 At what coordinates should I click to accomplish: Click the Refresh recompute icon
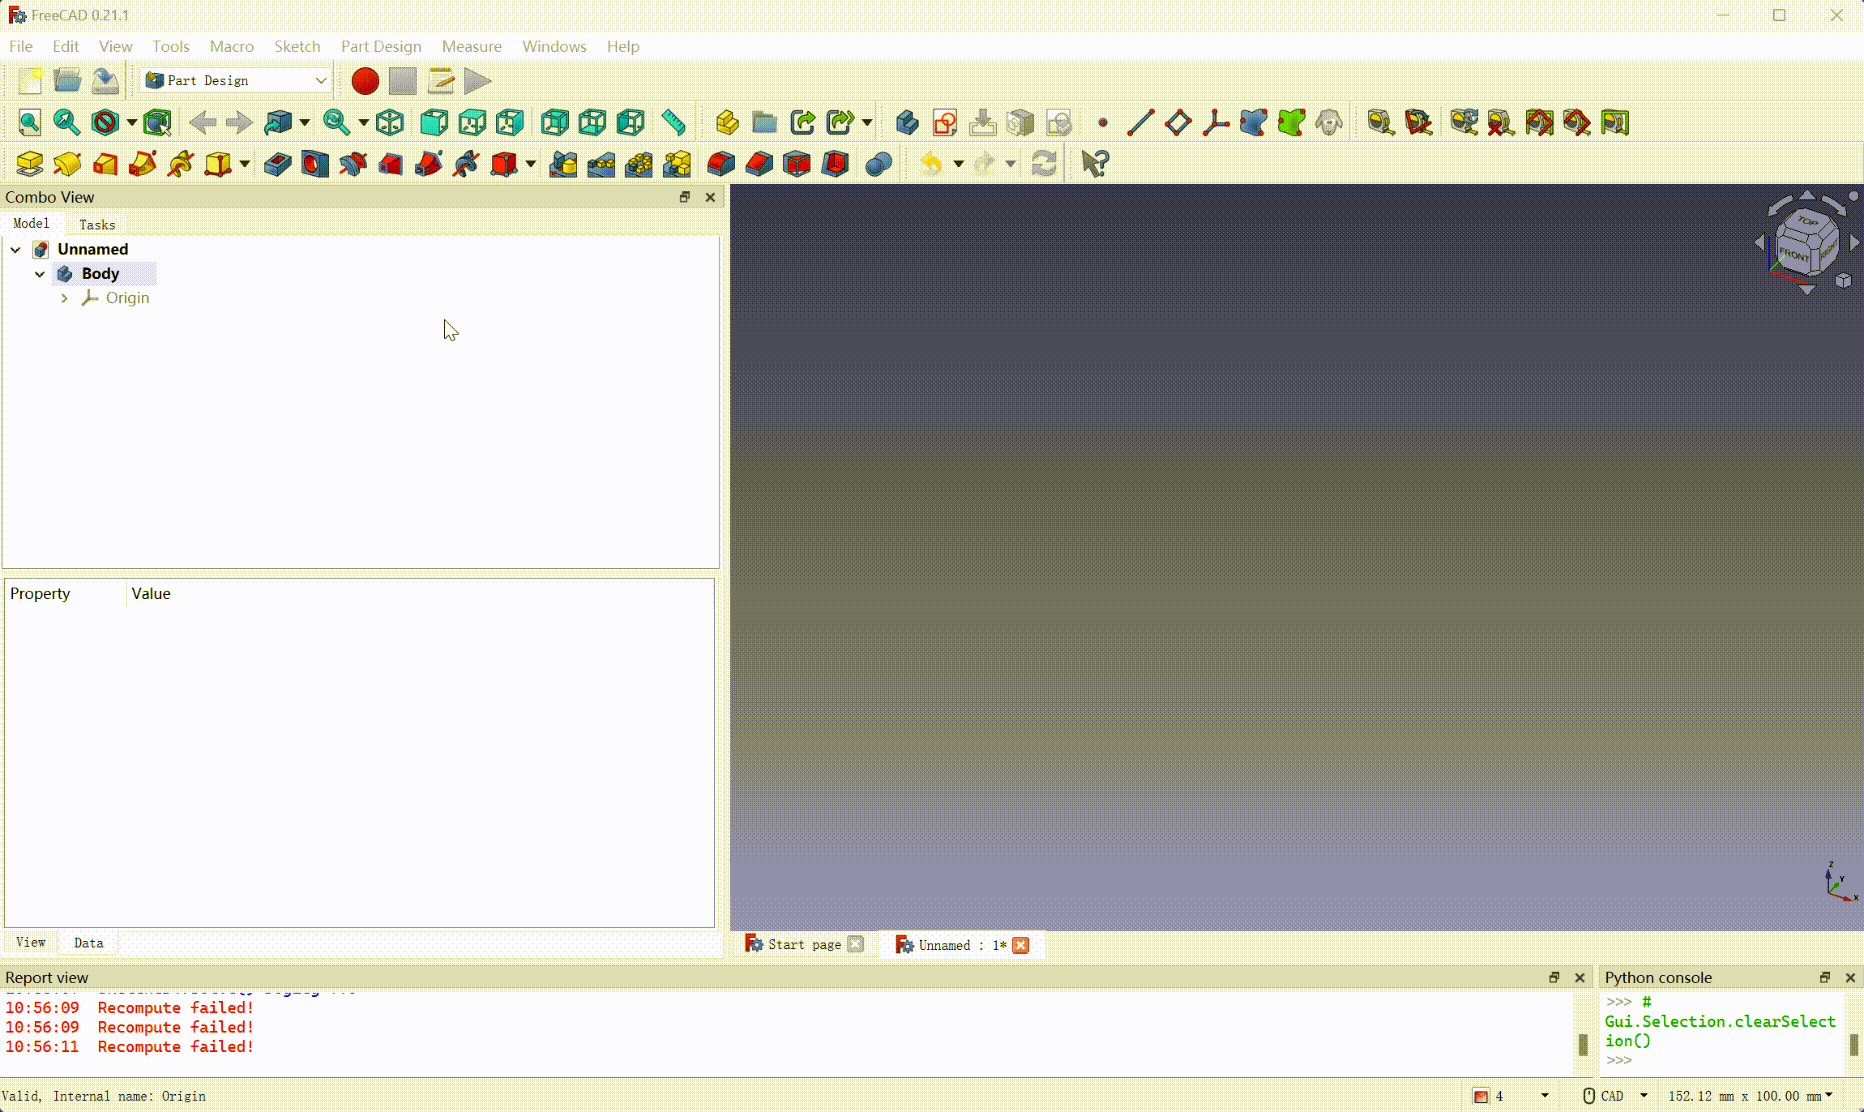[x=1044, y=164]
